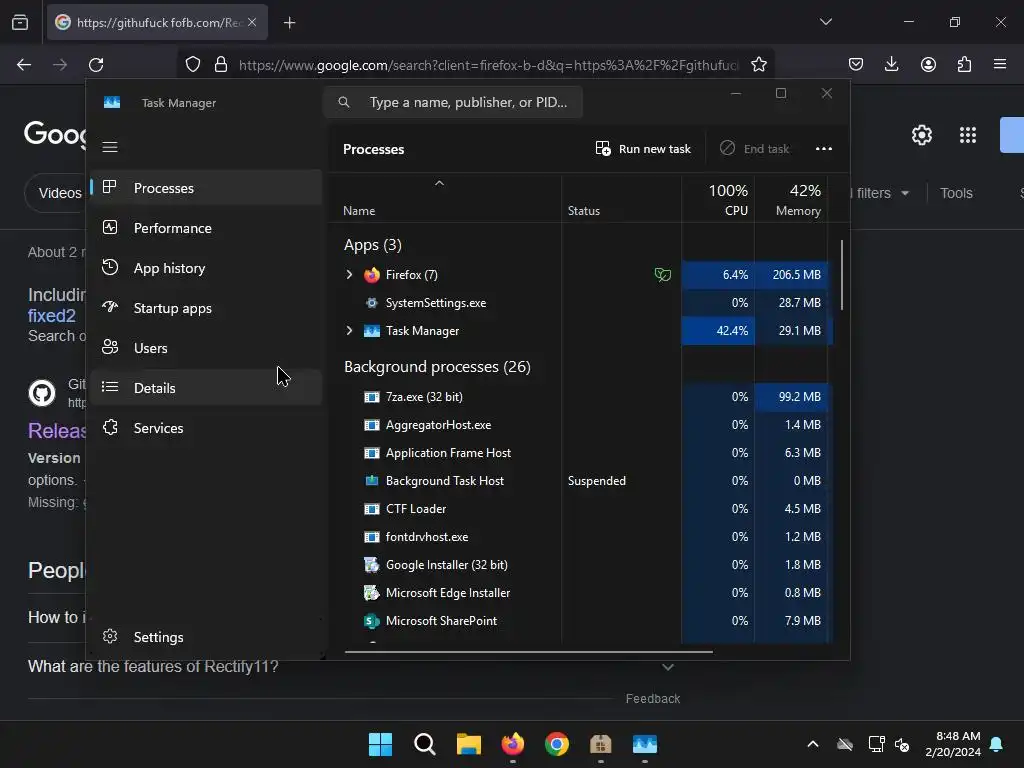Click the Microsoft SharePoint process icon

(372, 621)
